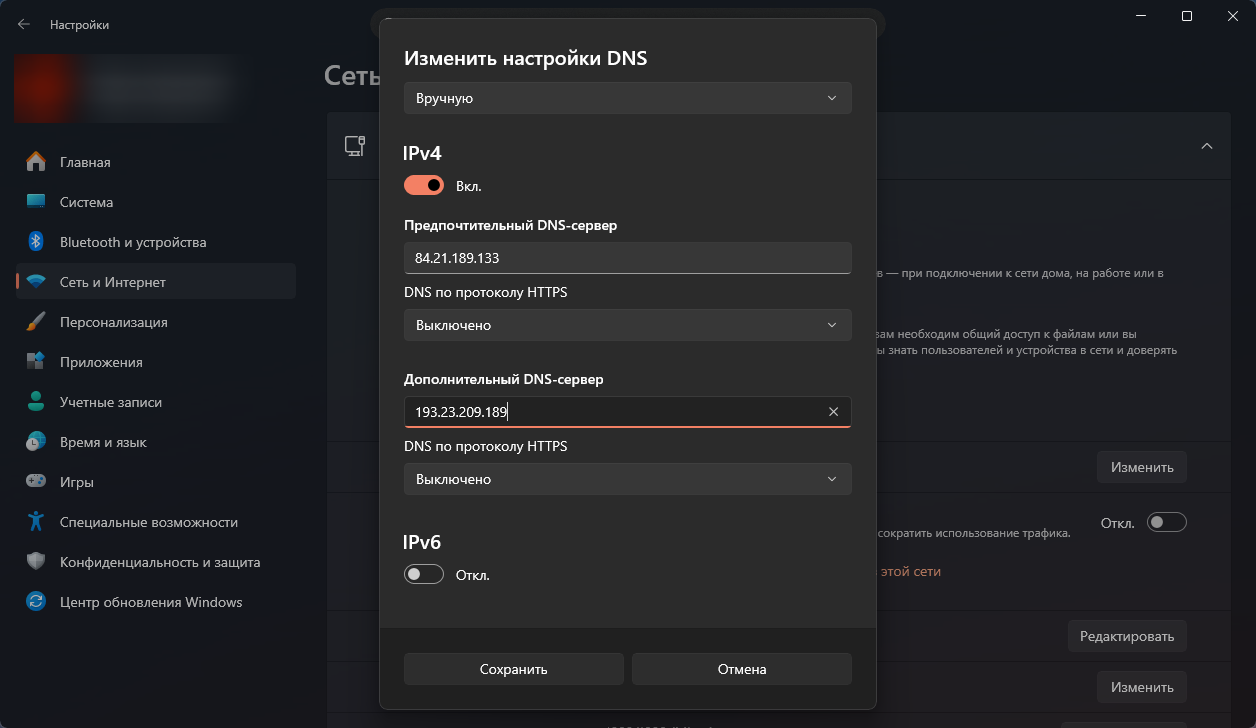Open the Вручную DNS mode dropdown

coord(627,98)
